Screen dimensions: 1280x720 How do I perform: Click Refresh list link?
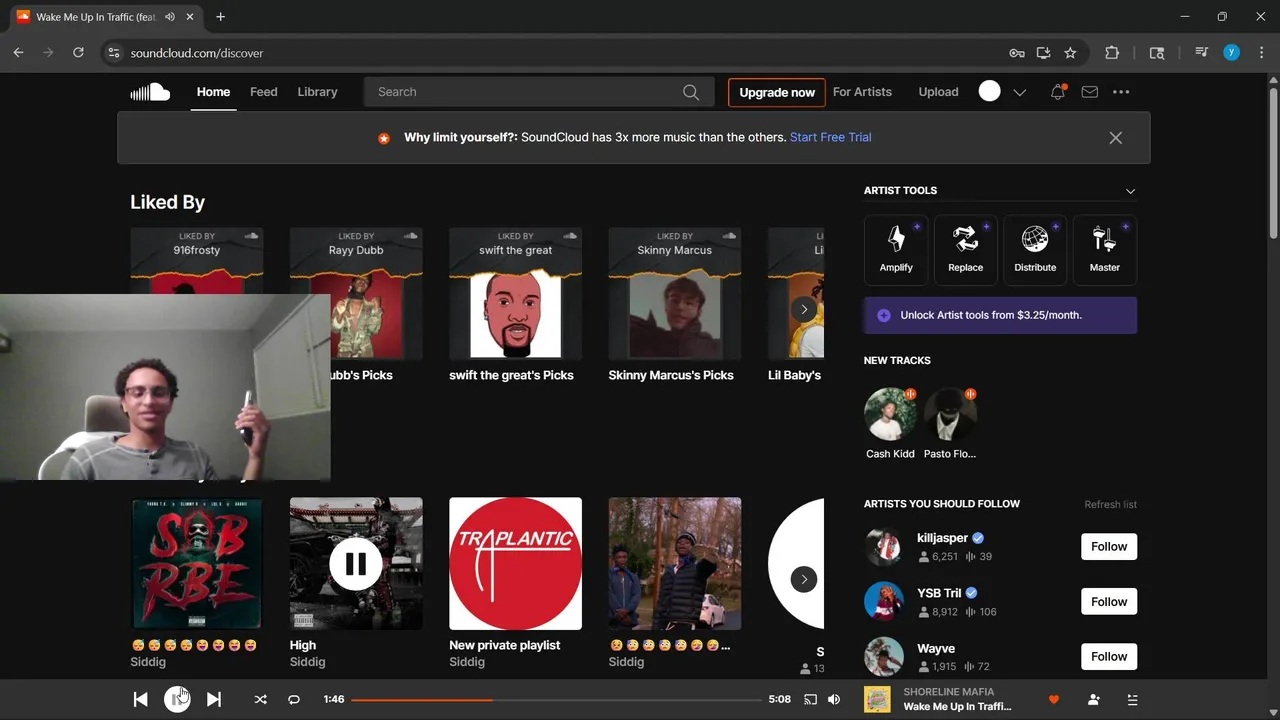[x=1110, y=504]
